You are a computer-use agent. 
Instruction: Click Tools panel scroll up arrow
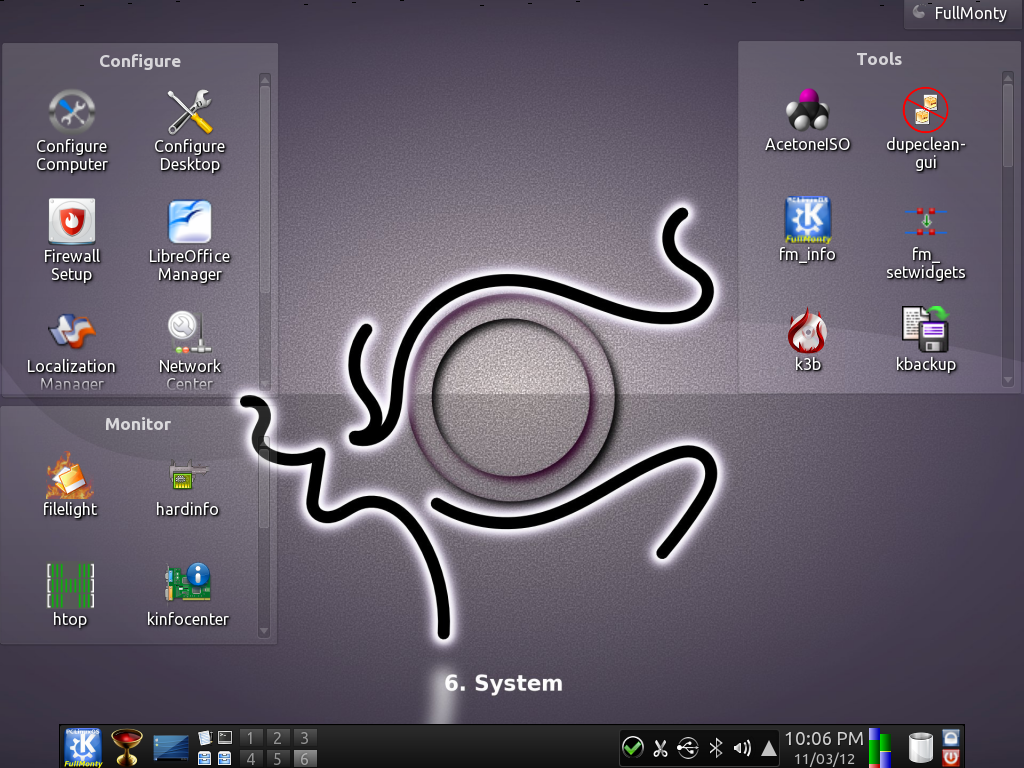coord(1008,77)
